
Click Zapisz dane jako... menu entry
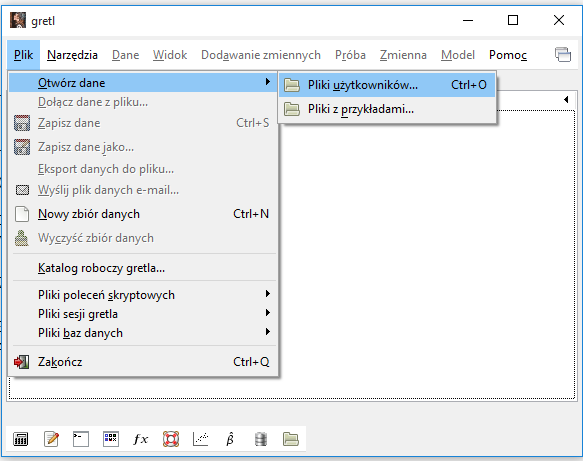tap(143, 147)
